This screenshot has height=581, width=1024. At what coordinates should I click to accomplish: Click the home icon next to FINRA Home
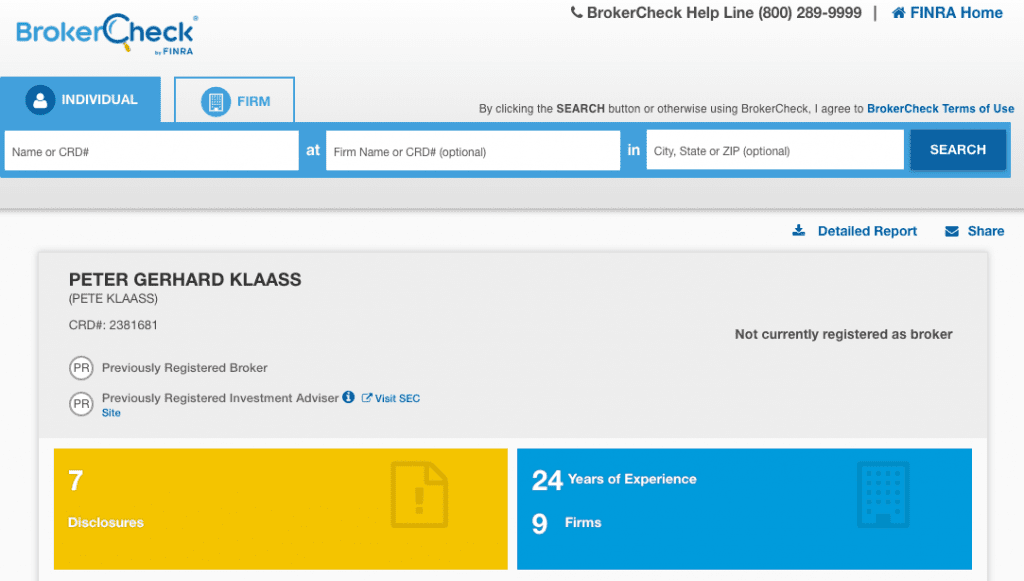(x=898, y=13)
